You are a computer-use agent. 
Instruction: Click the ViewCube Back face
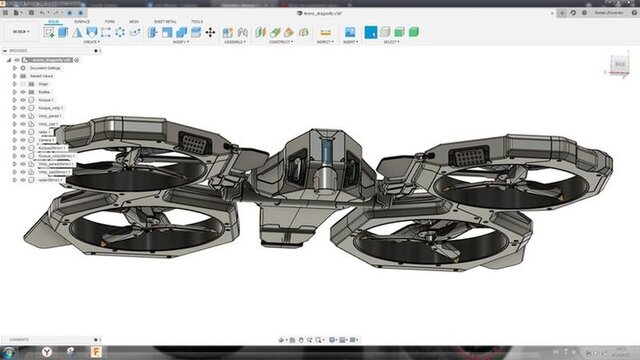coord(620,64)
